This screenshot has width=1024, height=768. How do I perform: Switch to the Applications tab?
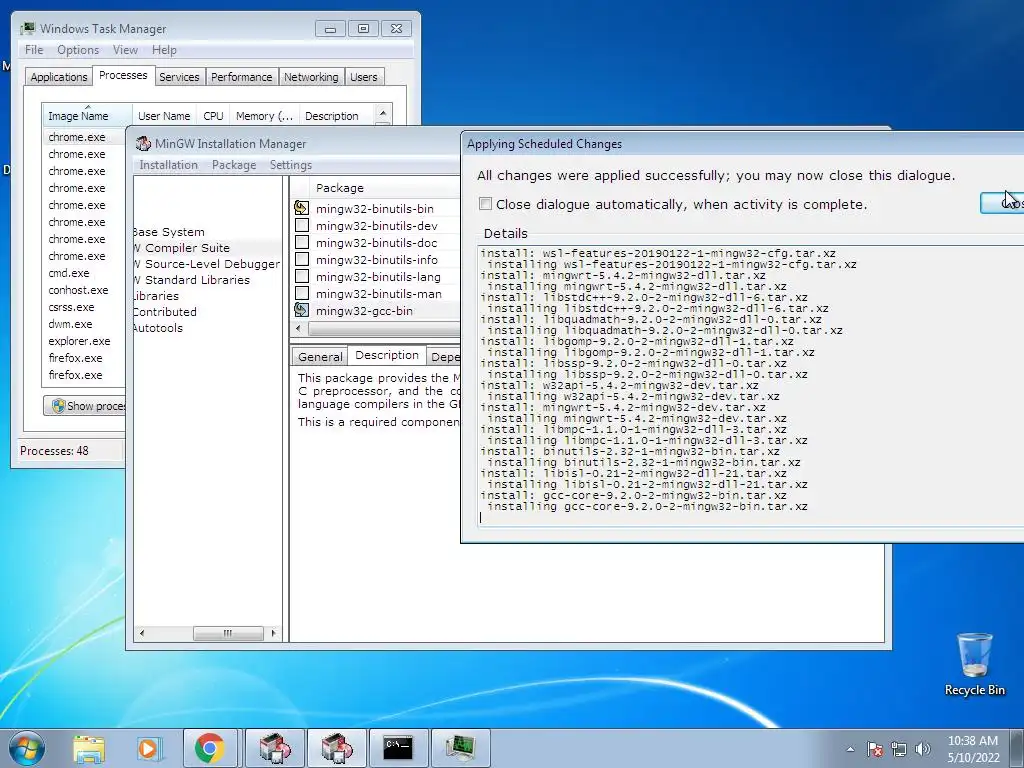pos(59,77)
